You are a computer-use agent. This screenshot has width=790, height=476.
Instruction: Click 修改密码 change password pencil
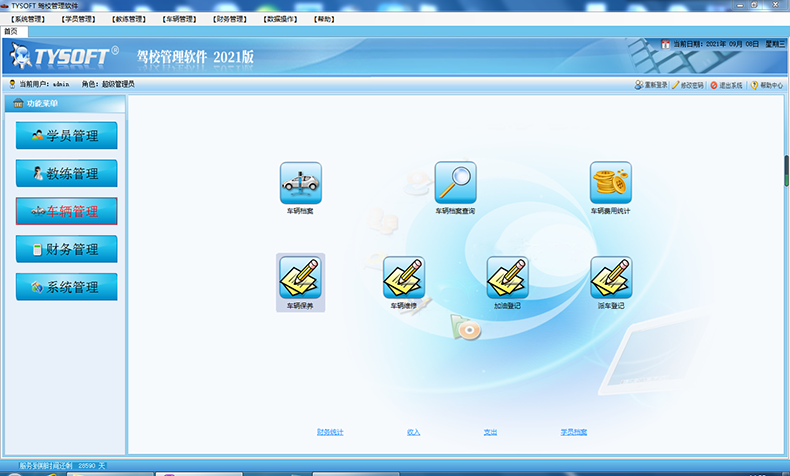click(x=689, y=85)
